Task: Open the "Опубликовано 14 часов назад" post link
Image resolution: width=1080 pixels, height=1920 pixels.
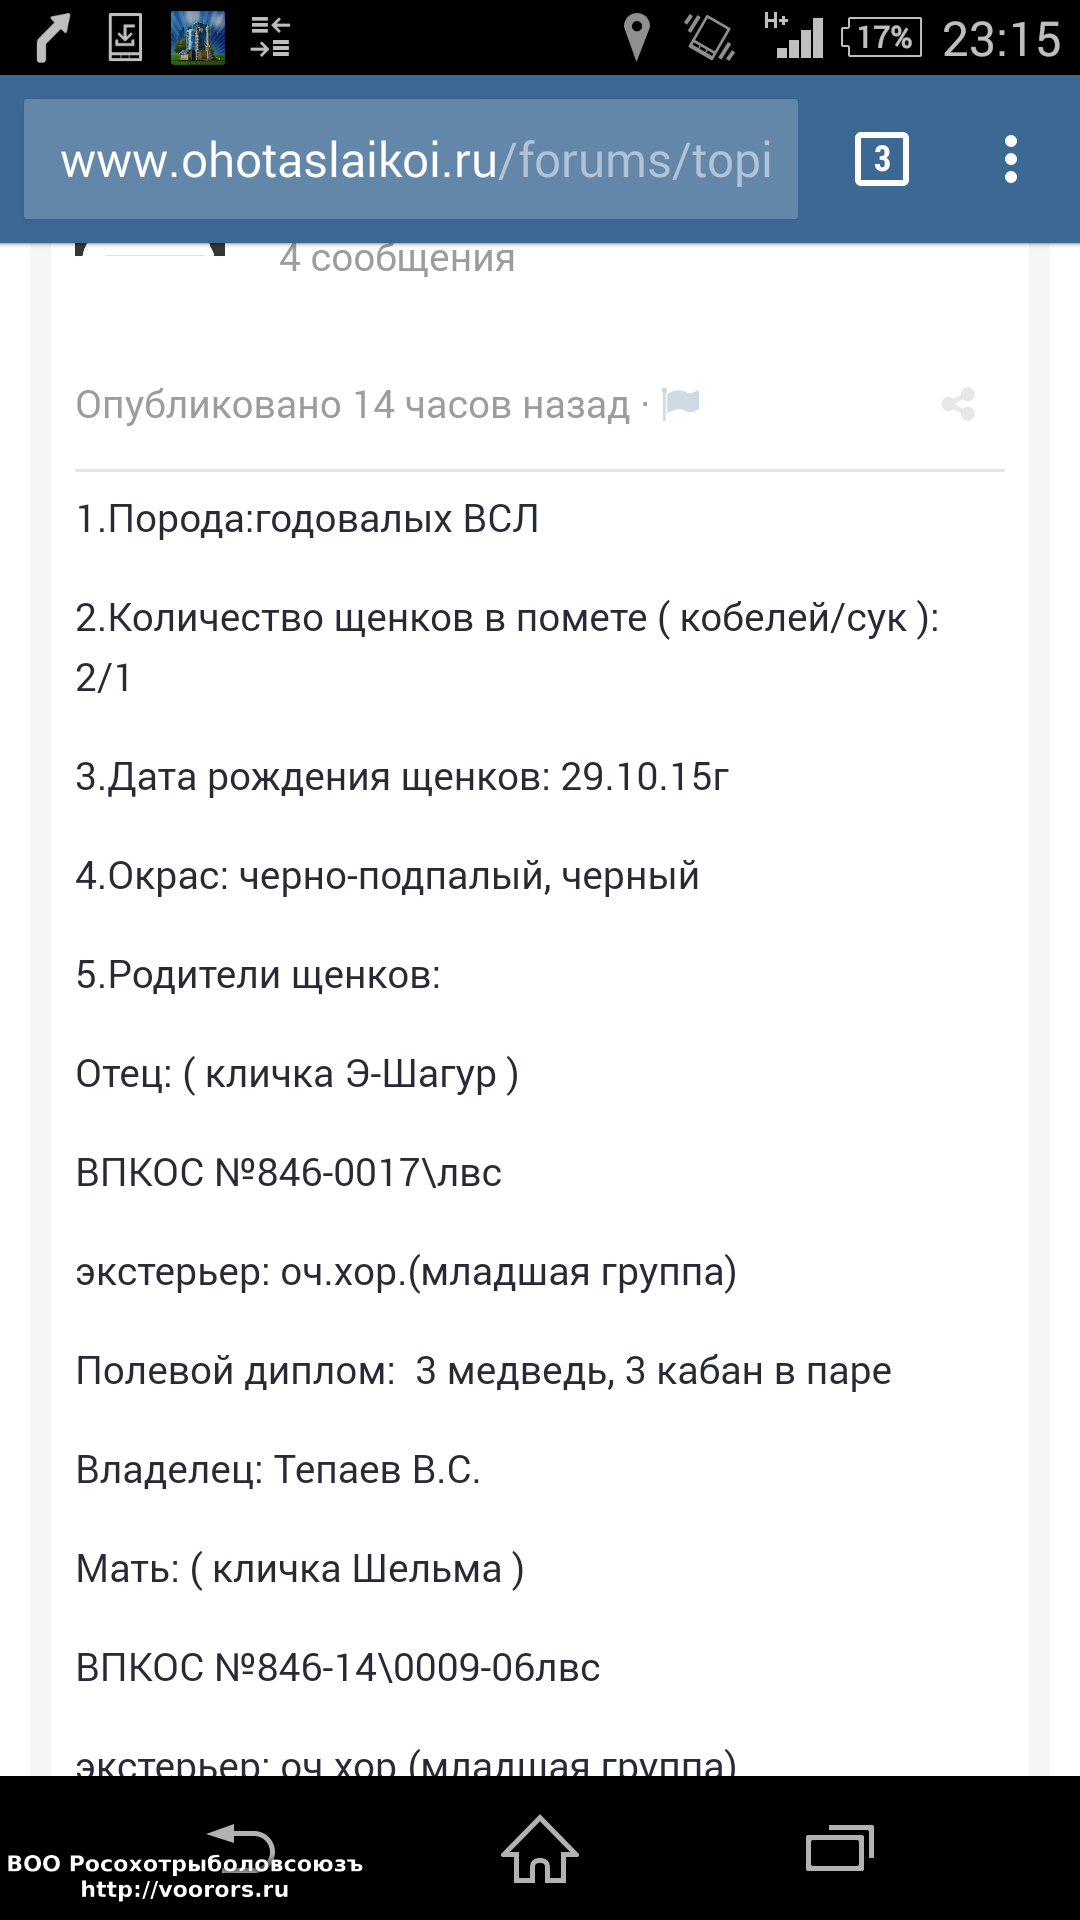Action: tap(352, 405)
